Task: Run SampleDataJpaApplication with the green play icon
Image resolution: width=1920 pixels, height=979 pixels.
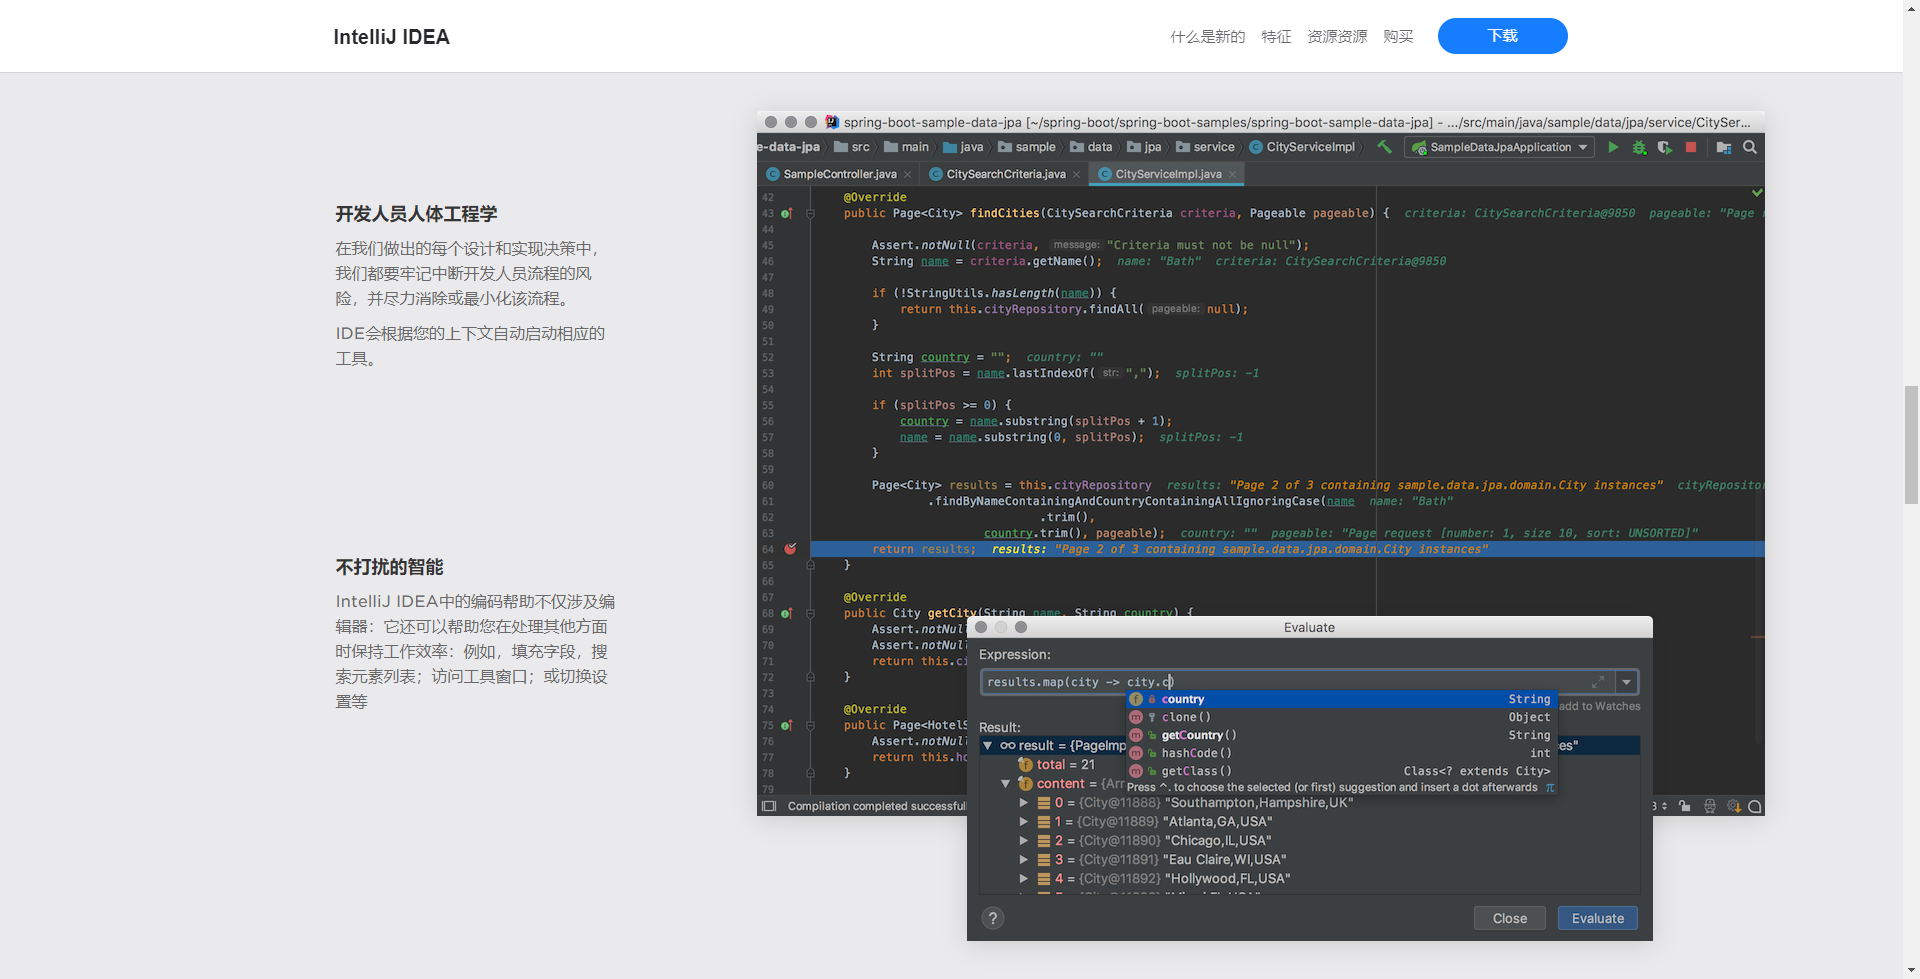Action: pos(1613,147)
